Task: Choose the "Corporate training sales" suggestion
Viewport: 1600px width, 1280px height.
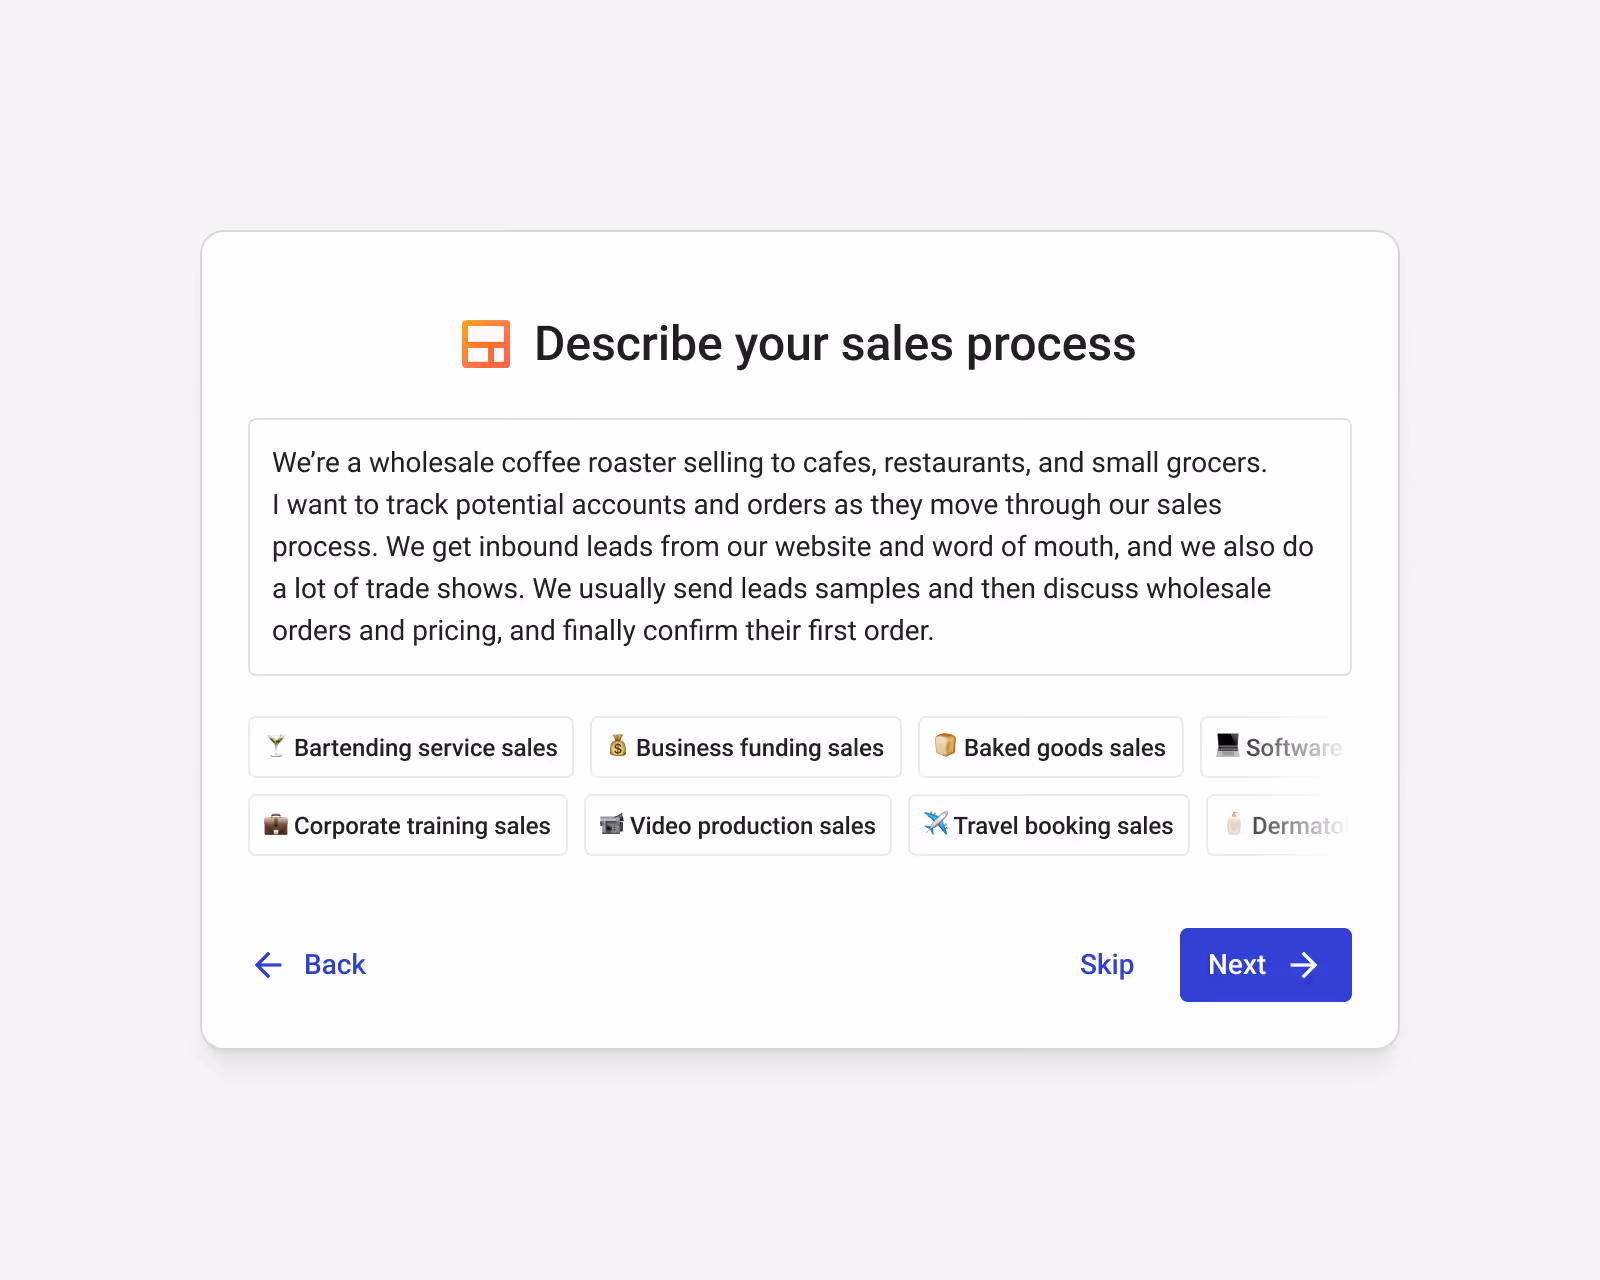Action: pyautogui.click(x=407, y=825)
